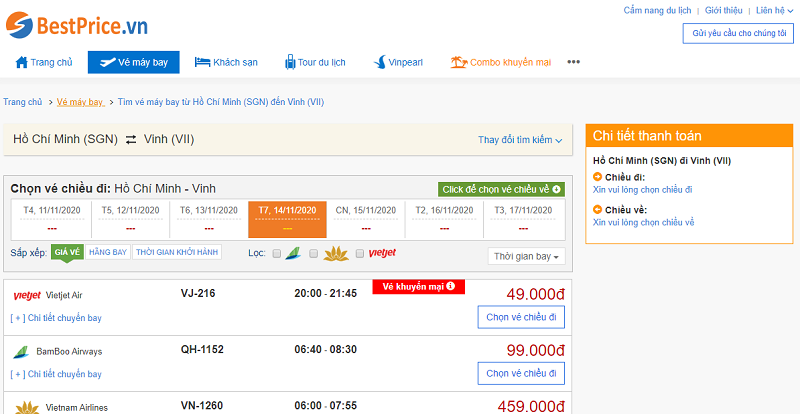Open the Vinpearl menu item

pyautogui.click(x=398, y=62)
